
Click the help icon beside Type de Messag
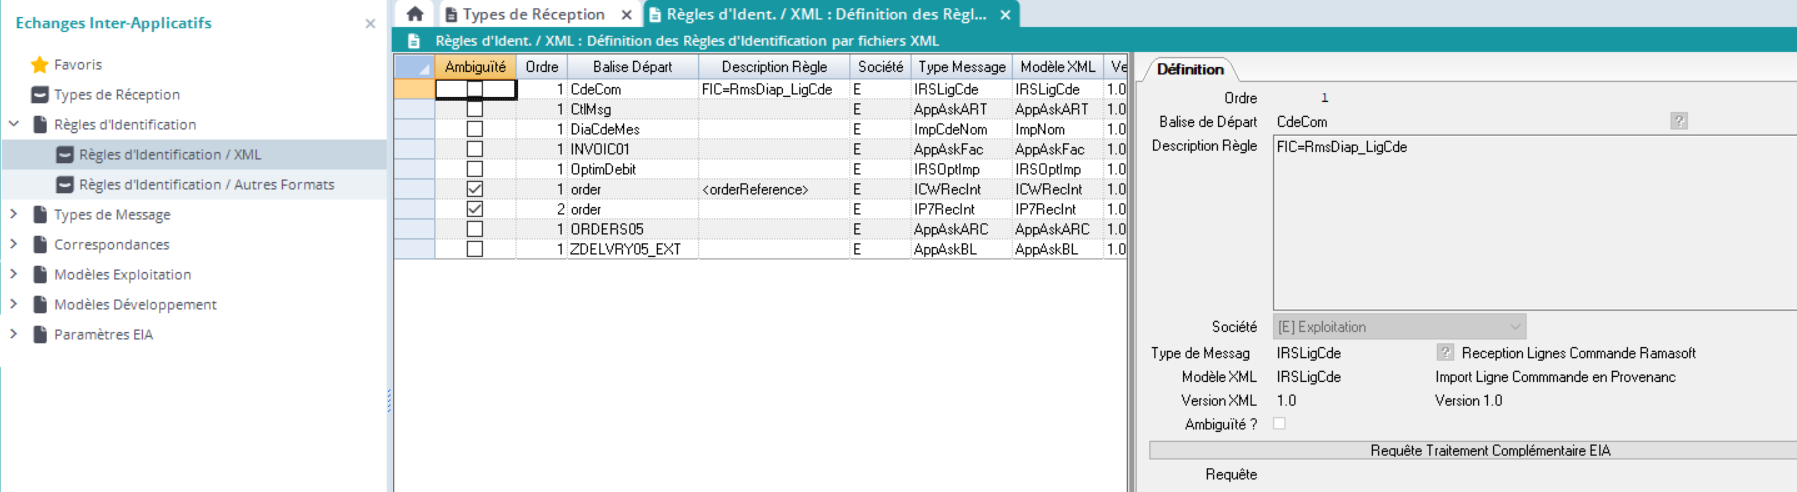(x=1445, y=353)
